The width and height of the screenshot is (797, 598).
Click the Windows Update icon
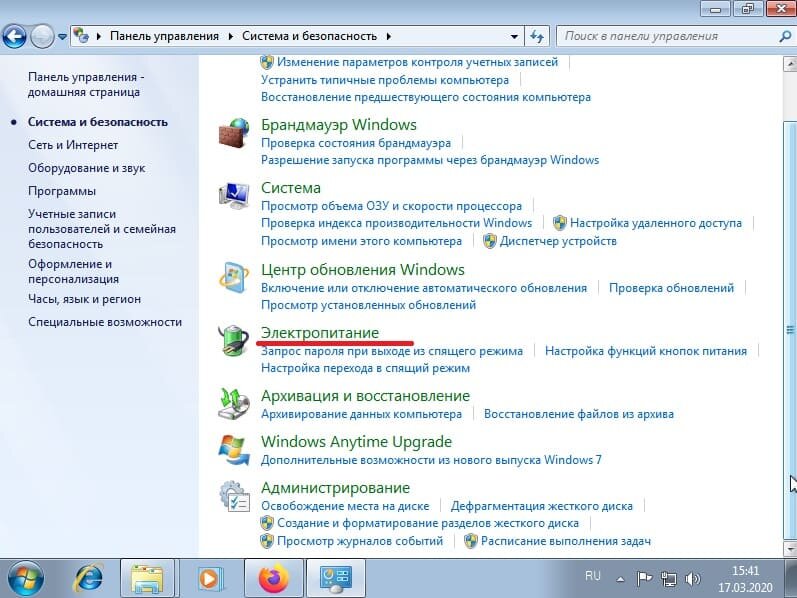234,277
